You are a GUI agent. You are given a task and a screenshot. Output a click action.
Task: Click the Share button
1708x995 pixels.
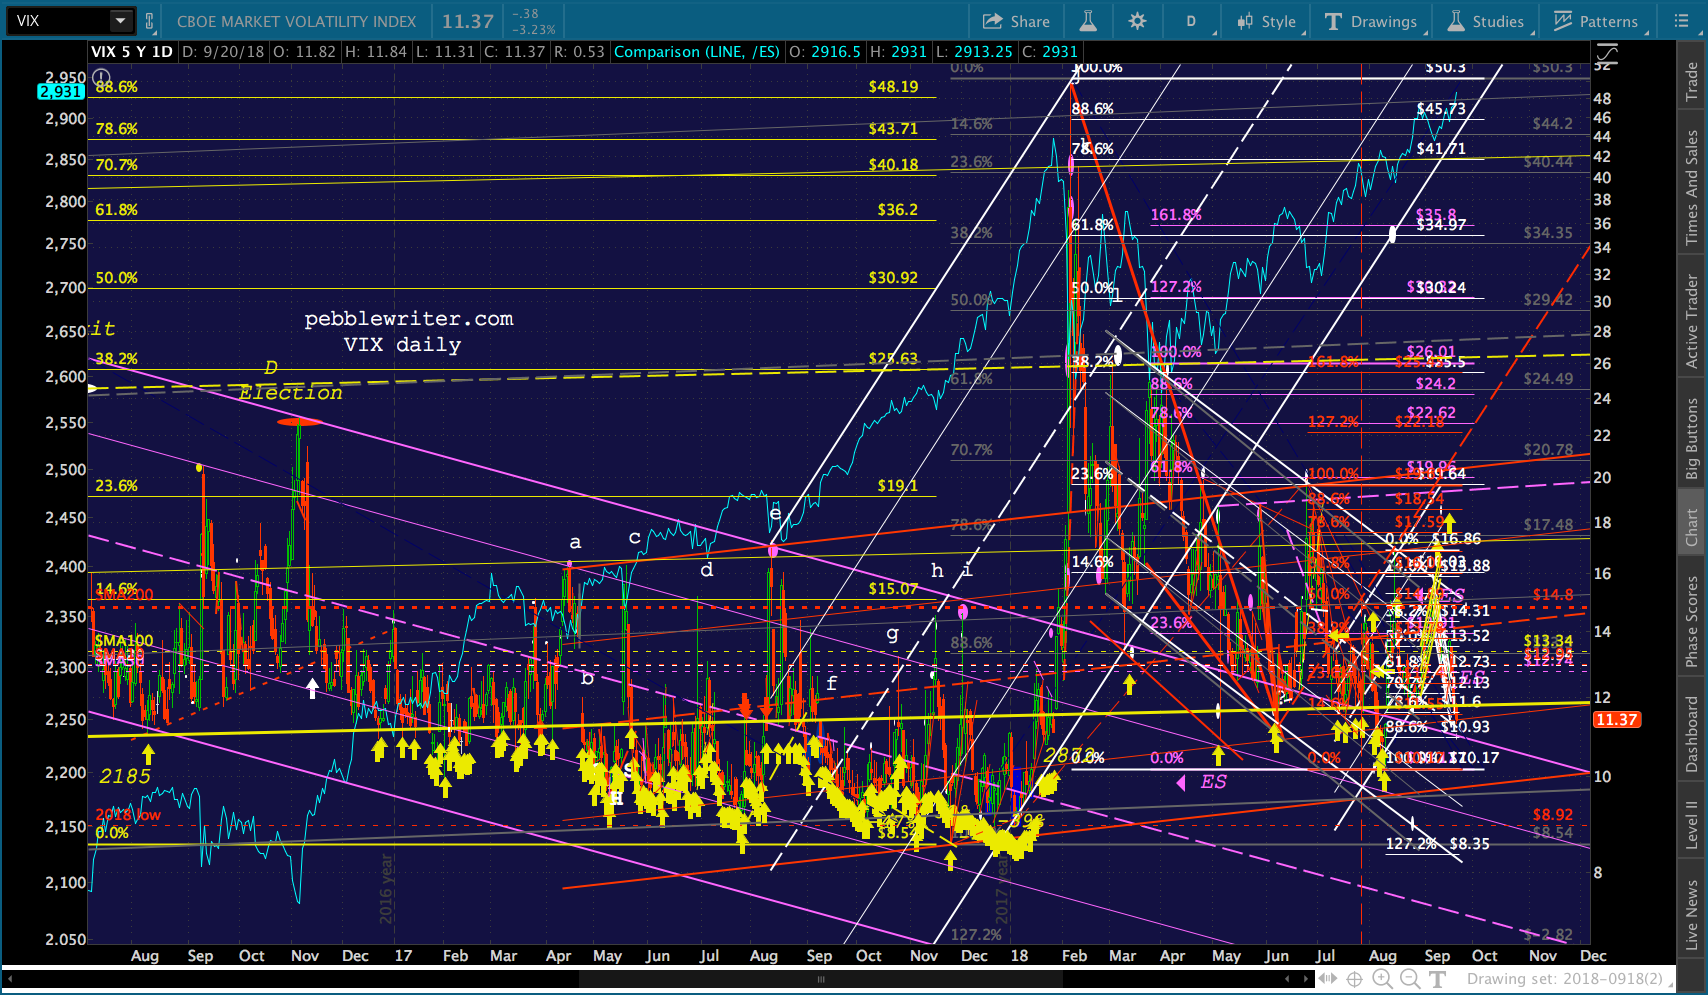[1016, 21]
